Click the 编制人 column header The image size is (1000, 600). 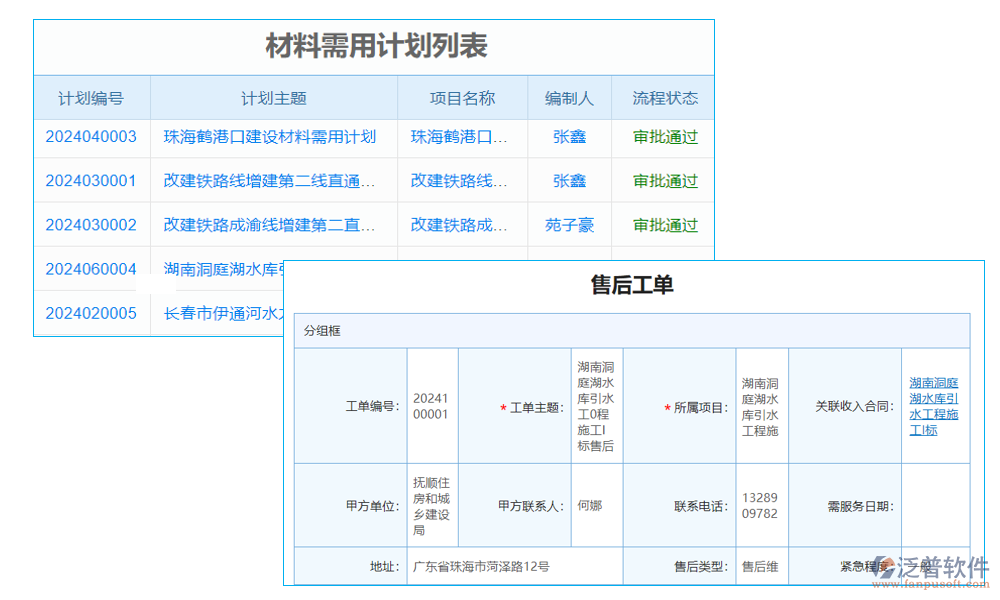click(x=569, y=97)
